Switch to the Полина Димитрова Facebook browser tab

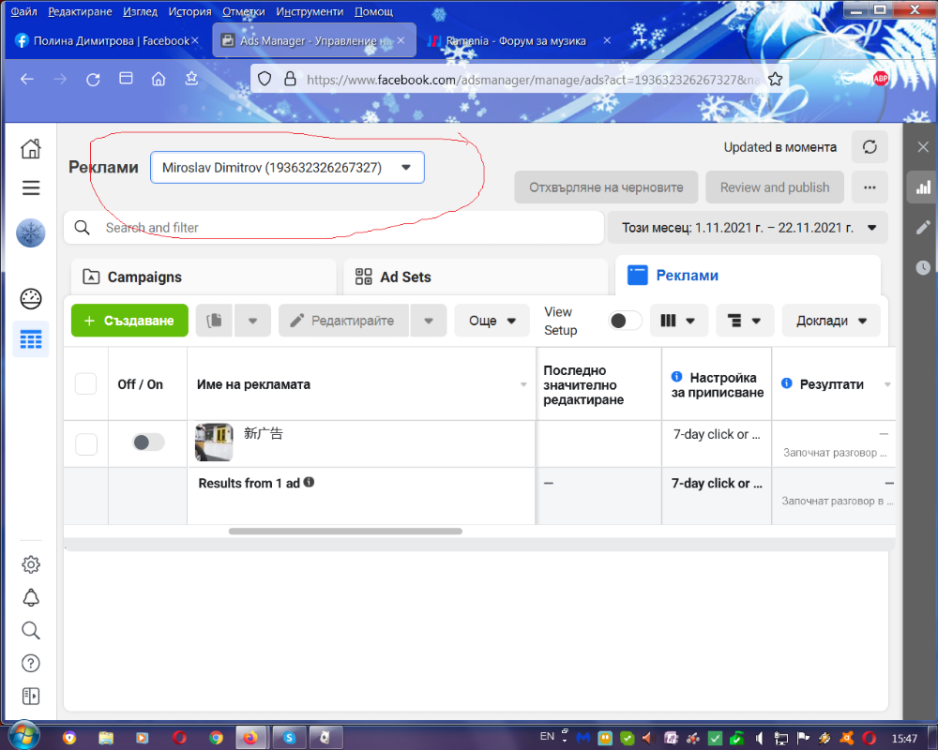tap(106, 41)
